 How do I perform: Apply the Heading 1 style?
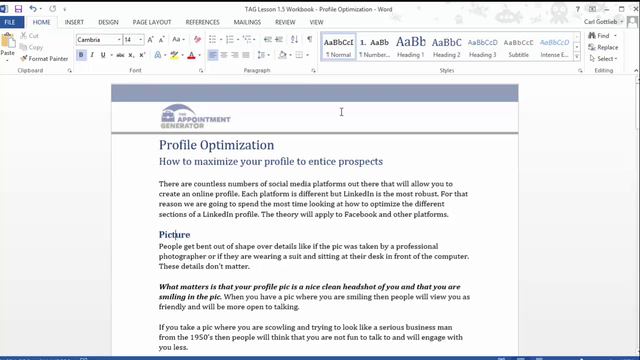click(x=410, y=47)
